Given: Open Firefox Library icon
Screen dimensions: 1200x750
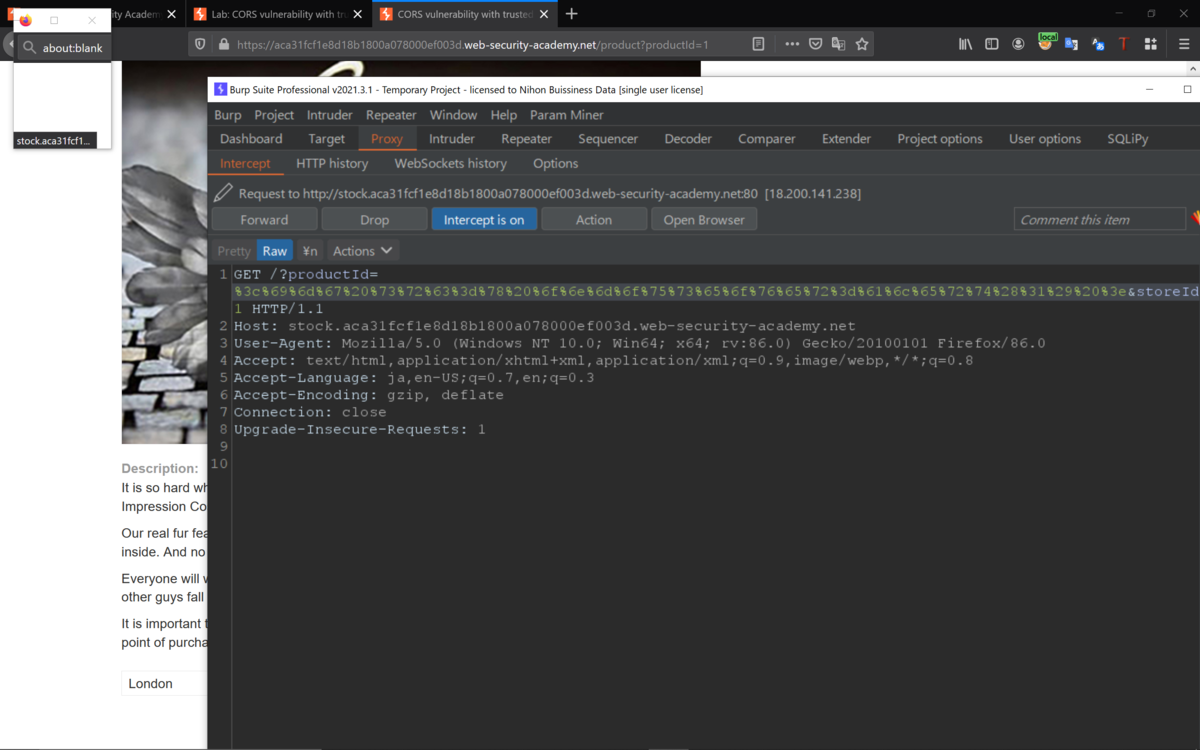Looking at the screenshot, I should tap(965, 44).
